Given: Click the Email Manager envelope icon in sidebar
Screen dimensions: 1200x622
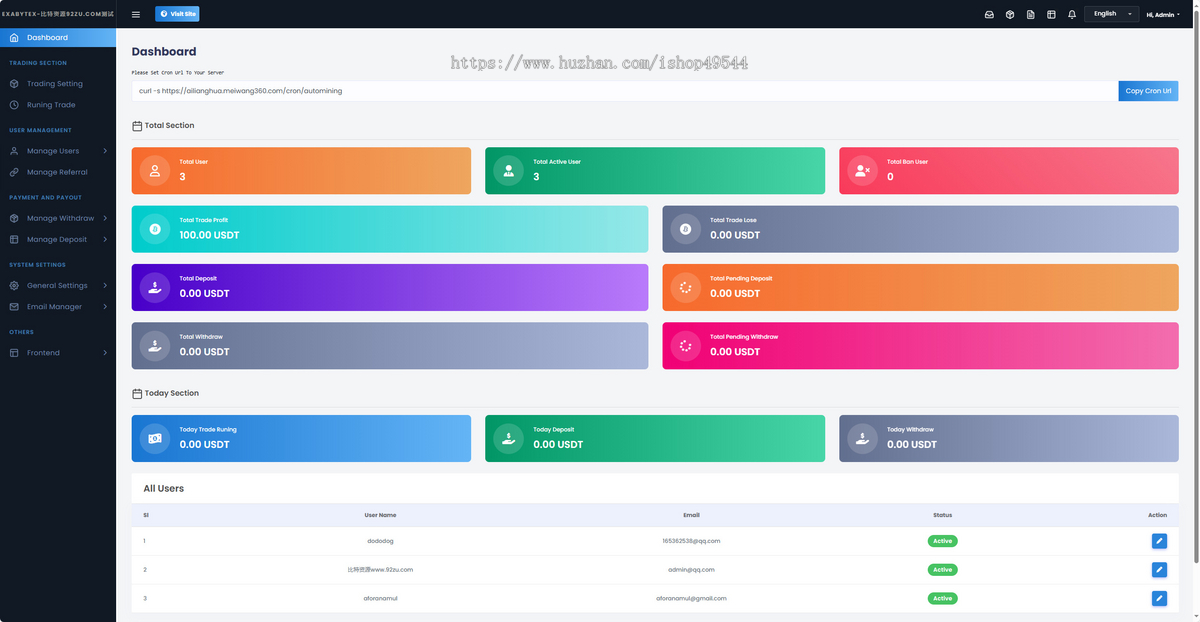Looking at the screenshot, I should (x=14, y=307).
